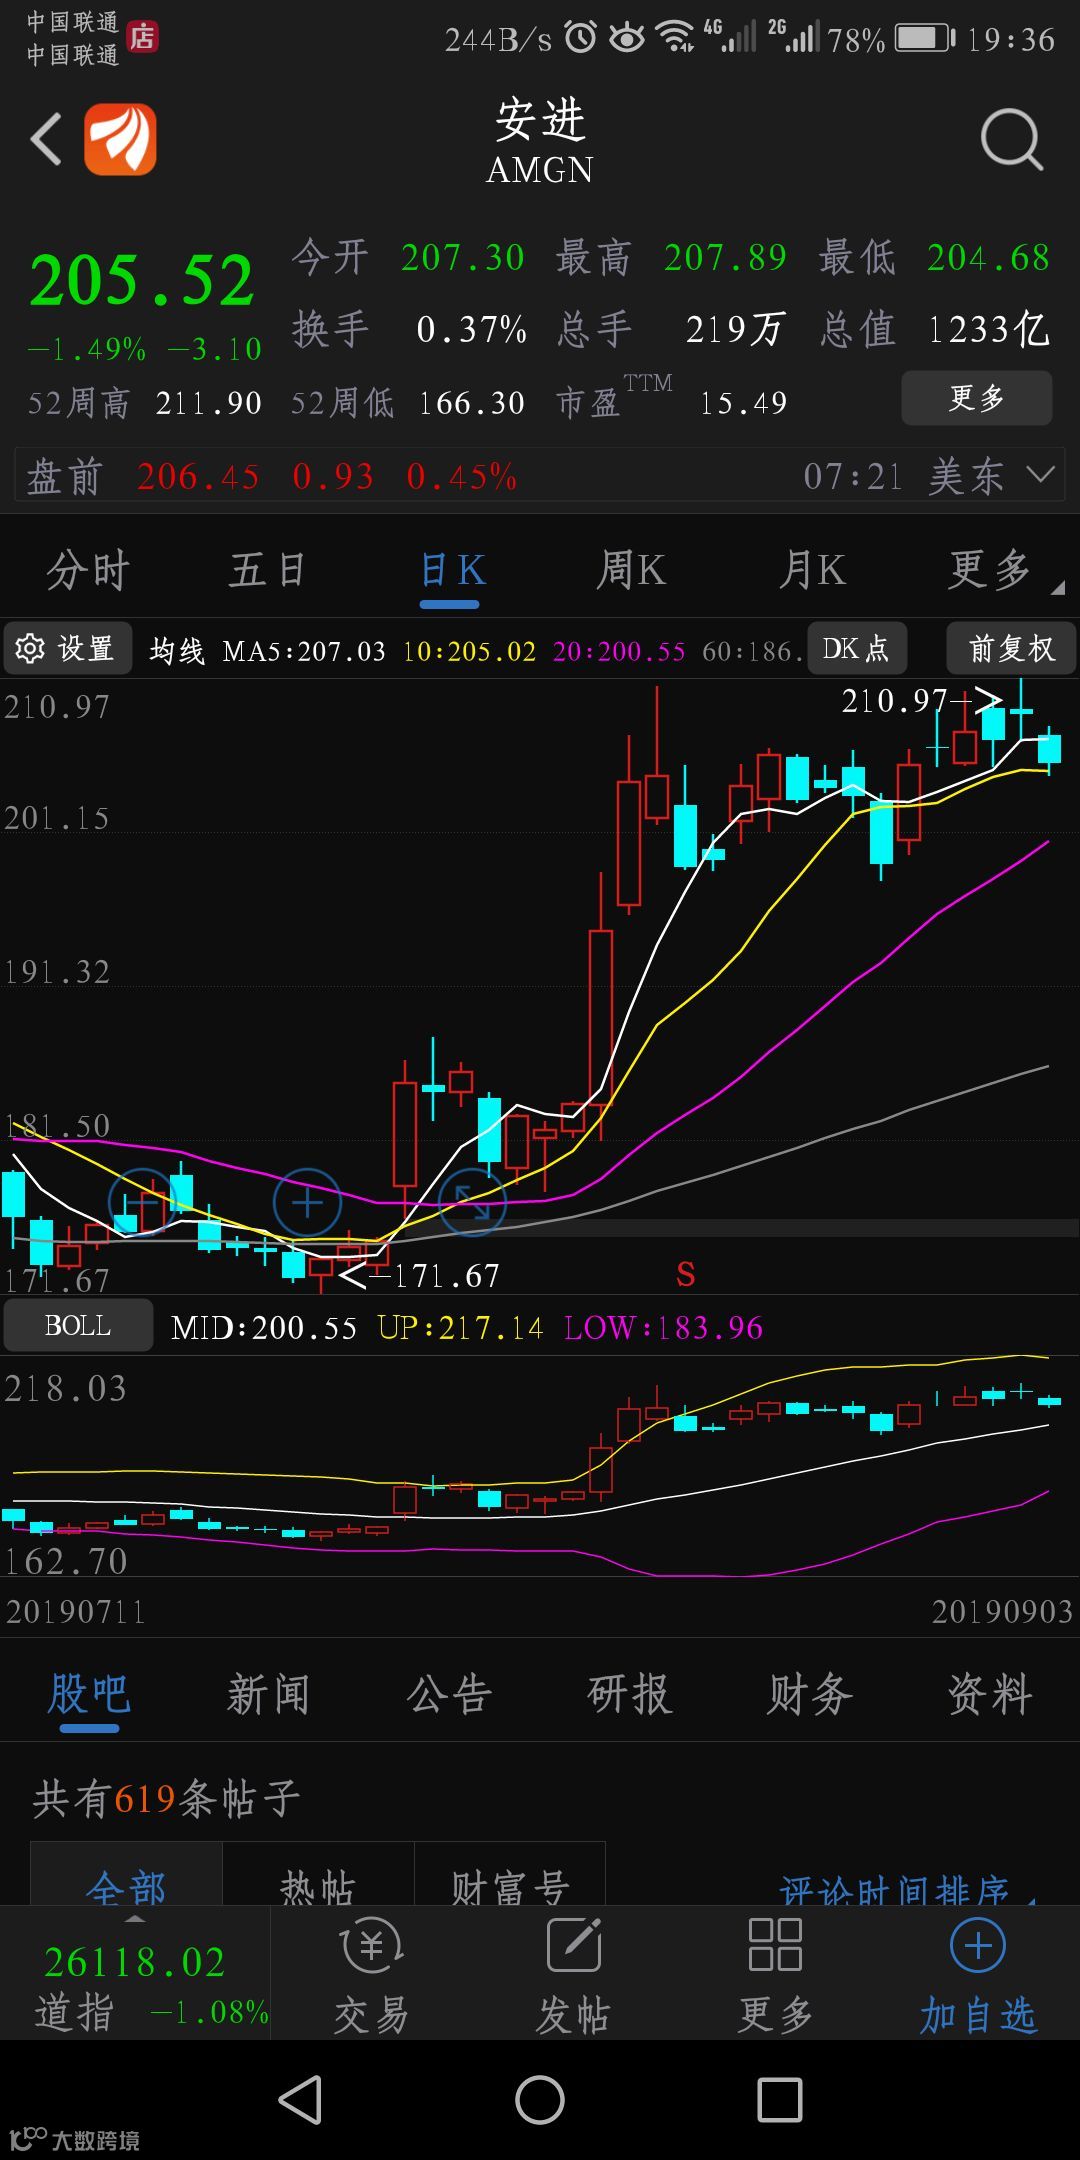Tap the expand arrows circle on chart
1080x2160 pixels.
pyautogui.click(x=473, y=1201)
